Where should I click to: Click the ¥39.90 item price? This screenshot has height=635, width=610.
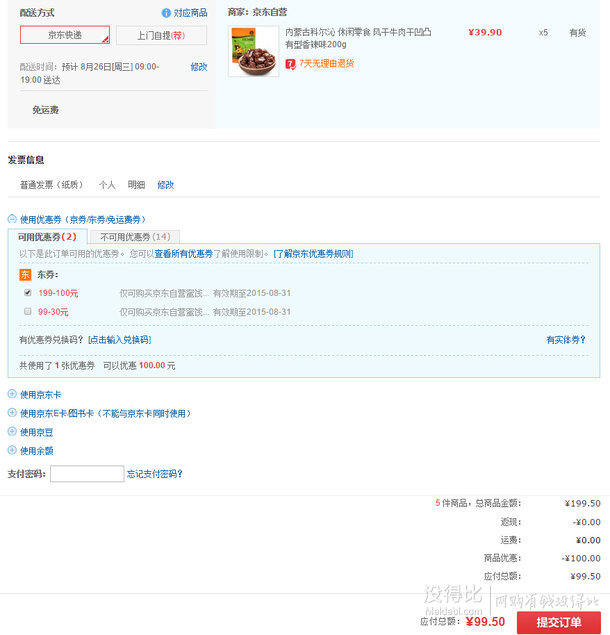coord(485,32)
